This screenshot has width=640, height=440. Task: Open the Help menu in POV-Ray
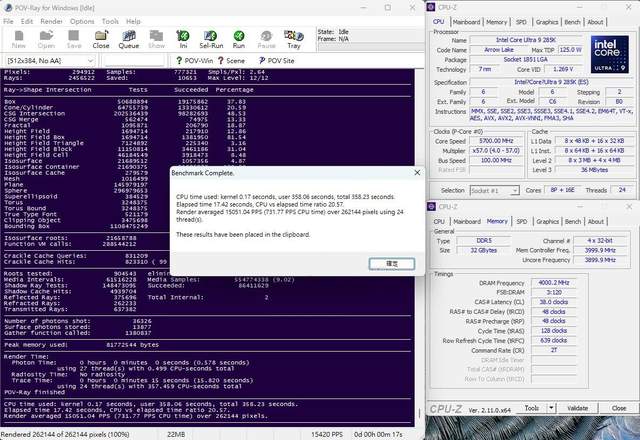(133, 21)
